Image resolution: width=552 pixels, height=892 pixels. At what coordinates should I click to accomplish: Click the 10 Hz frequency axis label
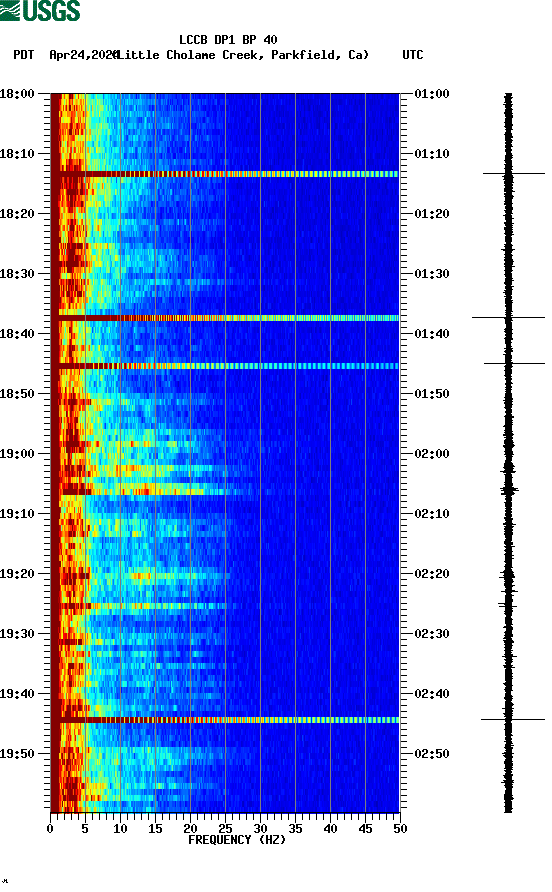[120, 829]
